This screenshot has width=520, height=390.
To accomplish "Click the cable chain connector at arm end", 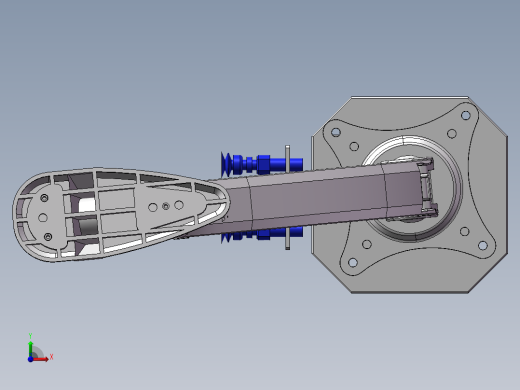I will click(x=428, y=187).
